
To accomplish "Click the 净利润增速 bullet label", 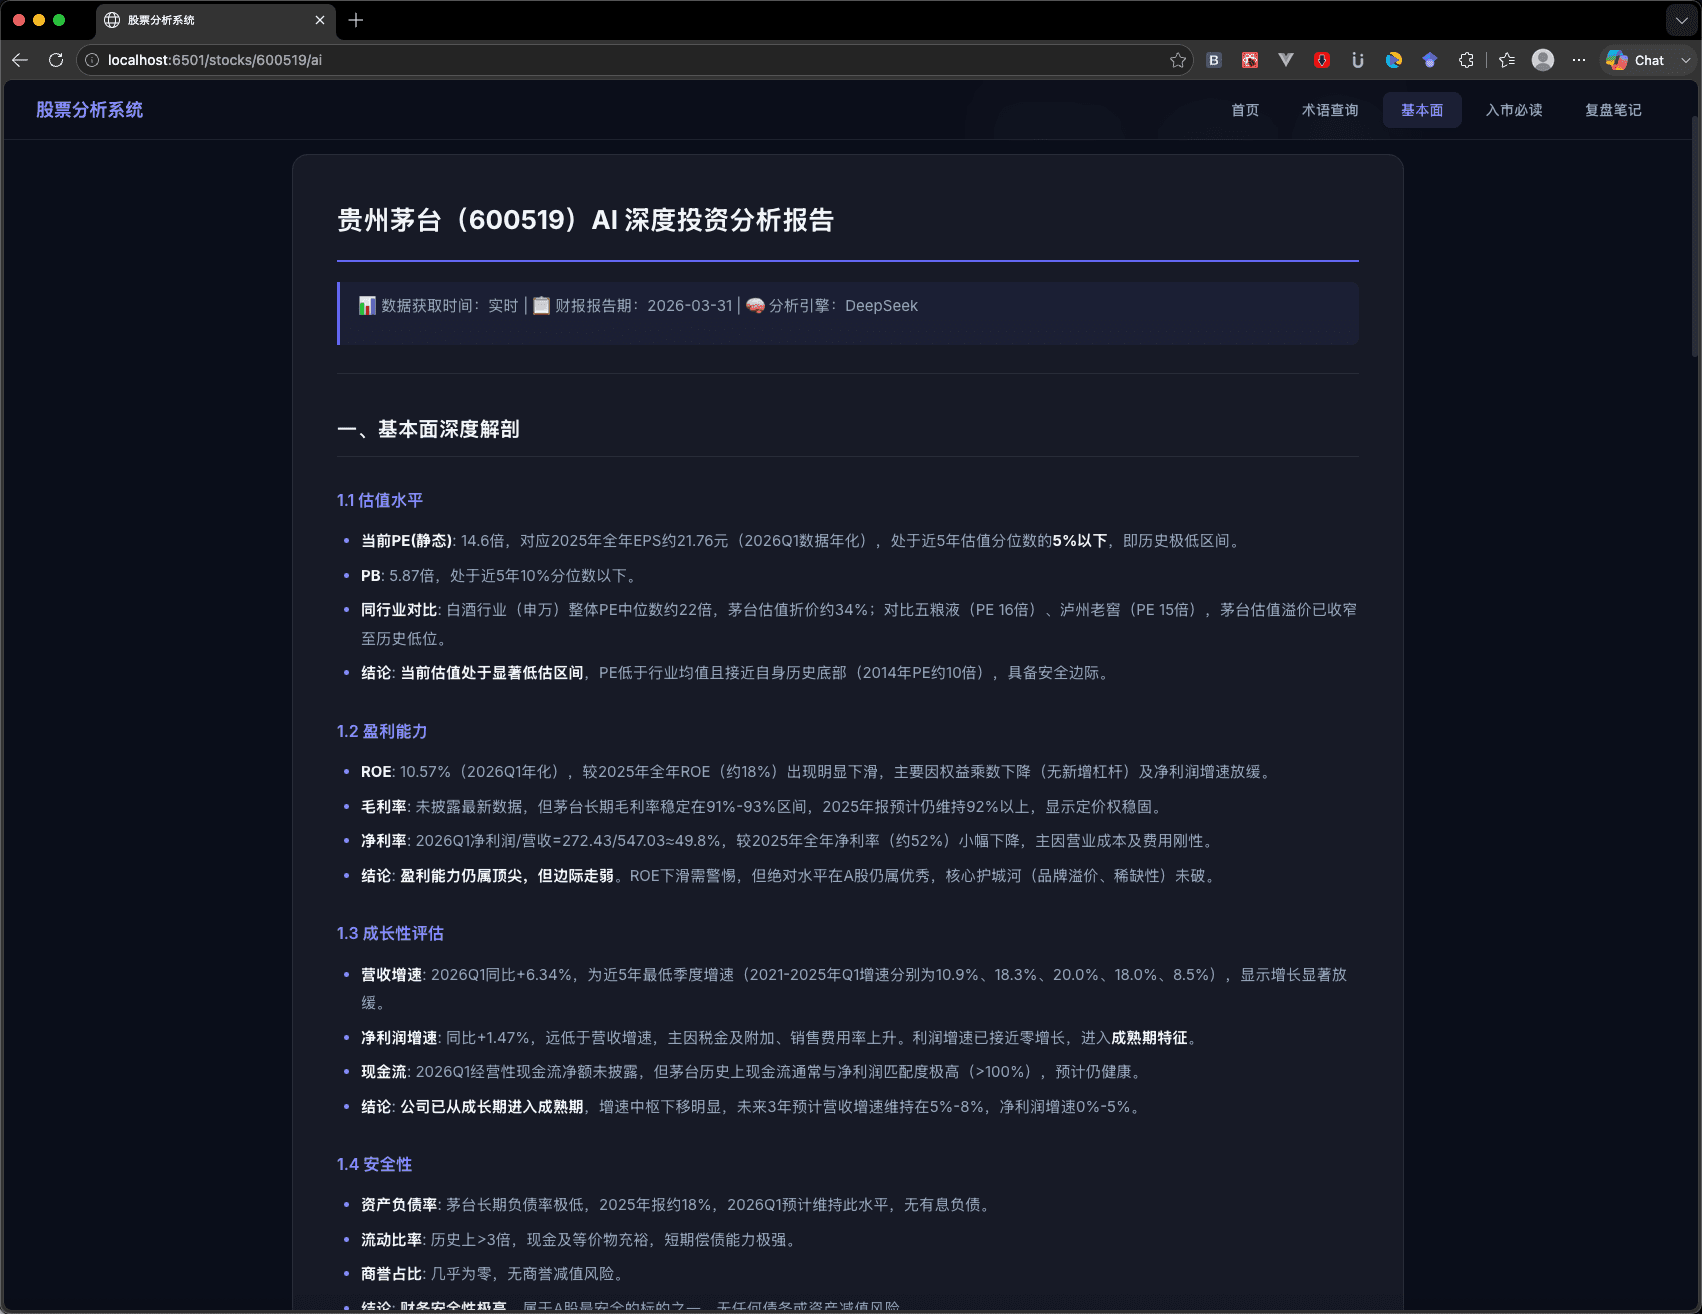I will coord(399,1038).
